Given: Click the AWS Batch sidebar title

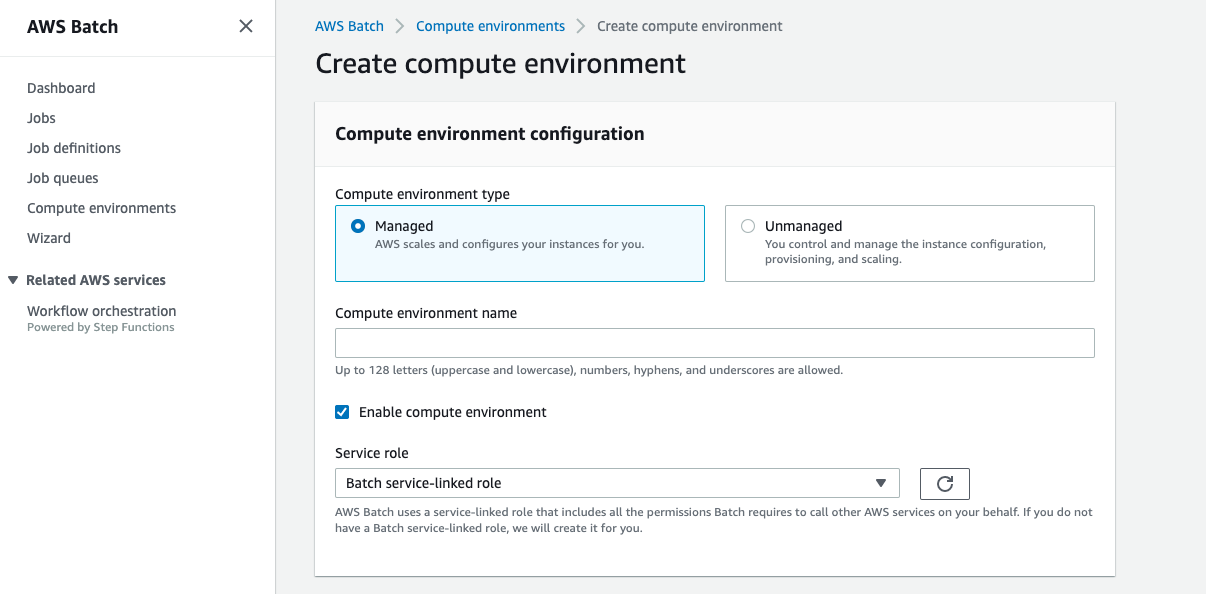Looking at the screenshot, I should 72,27.
